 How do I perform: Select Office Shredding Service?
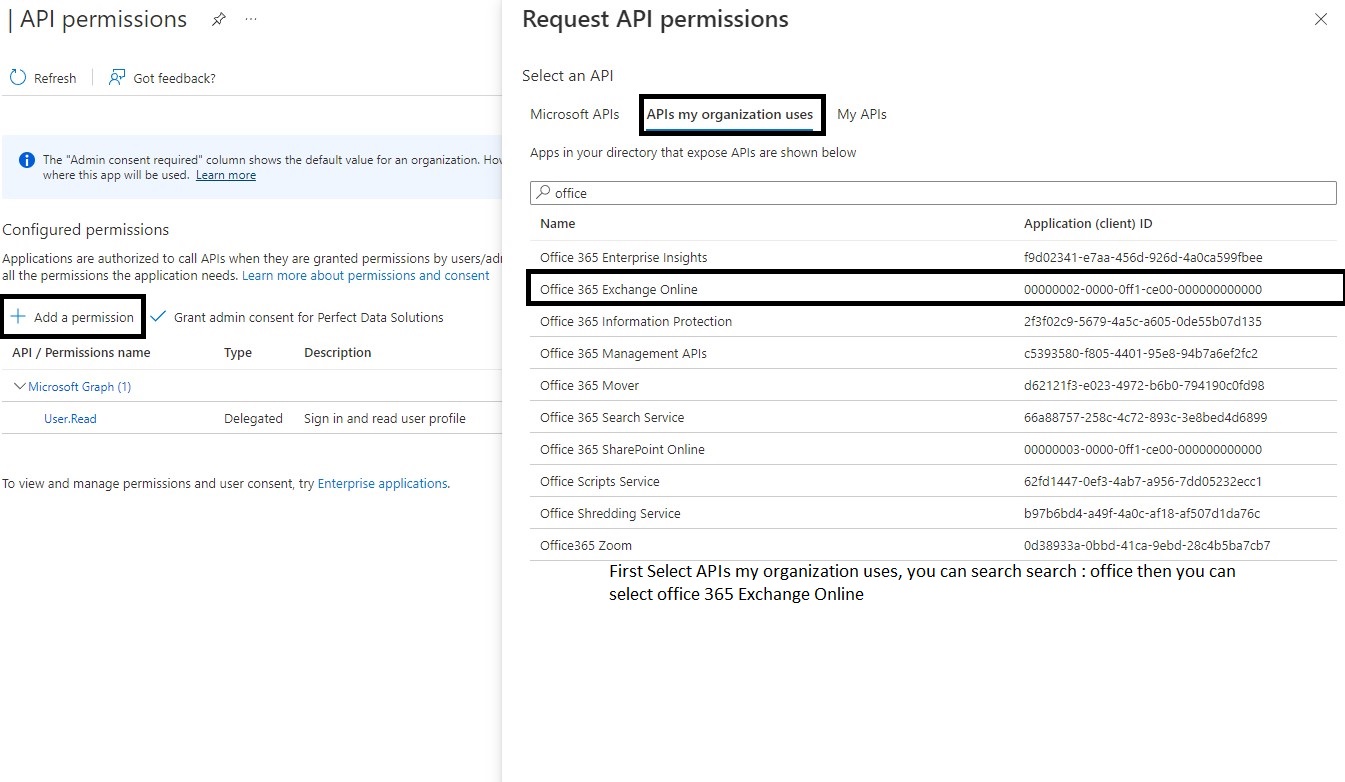click(933, 513)
